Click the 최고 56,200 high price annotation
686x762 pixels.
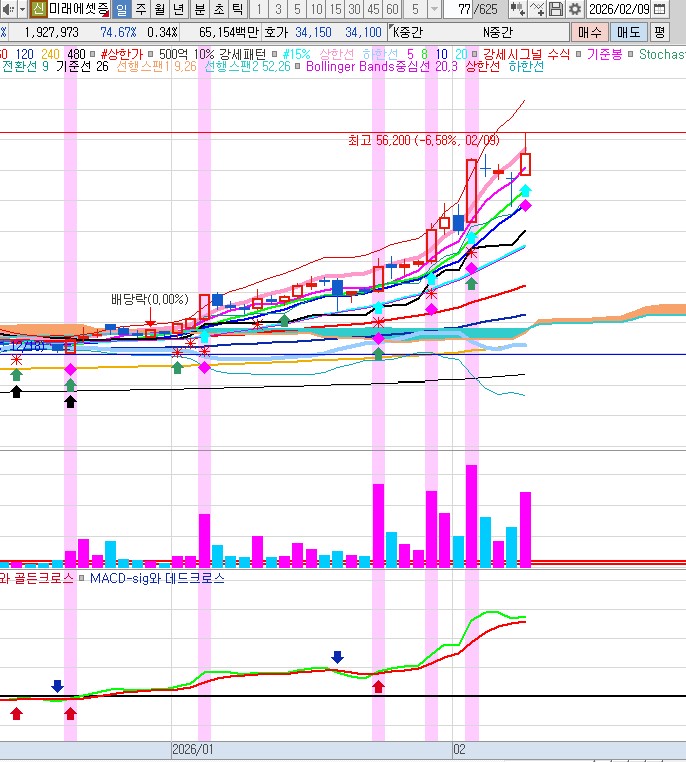424,140
